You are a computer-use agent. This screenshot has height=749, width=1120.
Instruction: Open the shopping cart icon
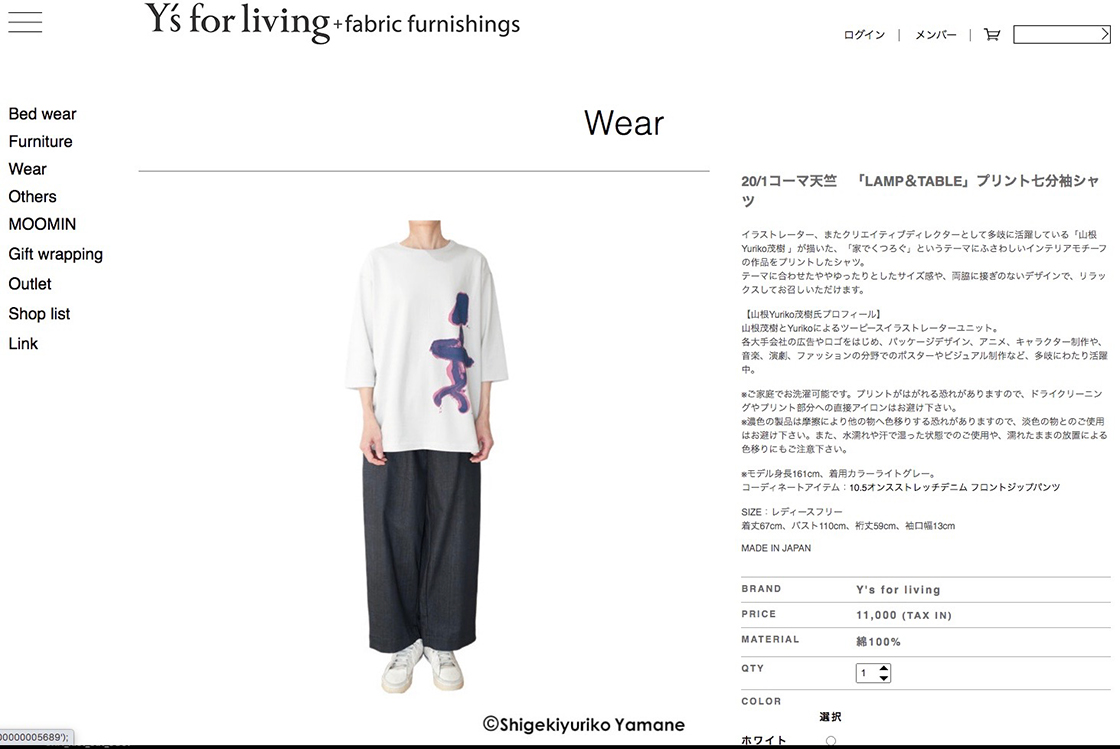click(x=991, y=34)
